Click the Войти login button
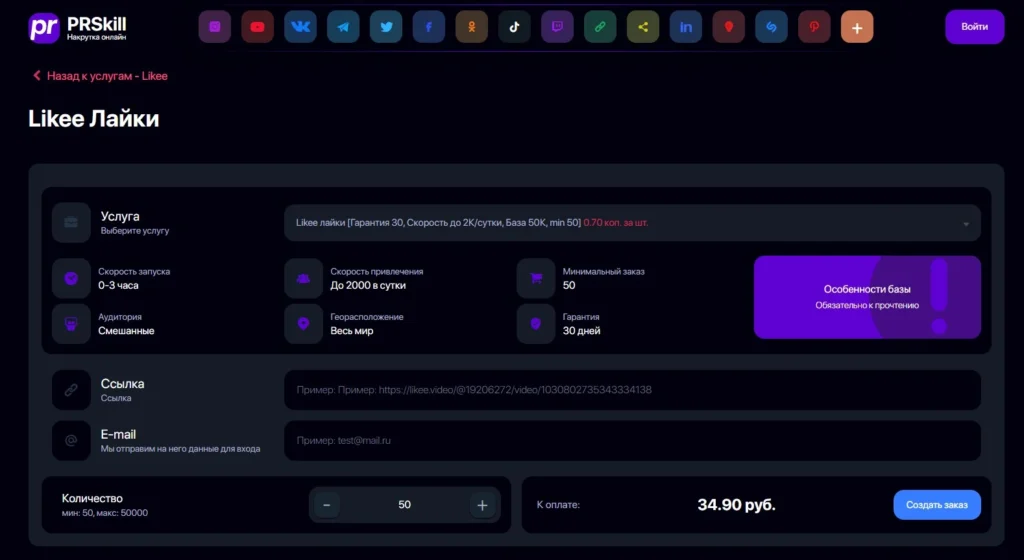This screenshot has height=560, width=1024. pyautogui.click(x=974, y=27)
